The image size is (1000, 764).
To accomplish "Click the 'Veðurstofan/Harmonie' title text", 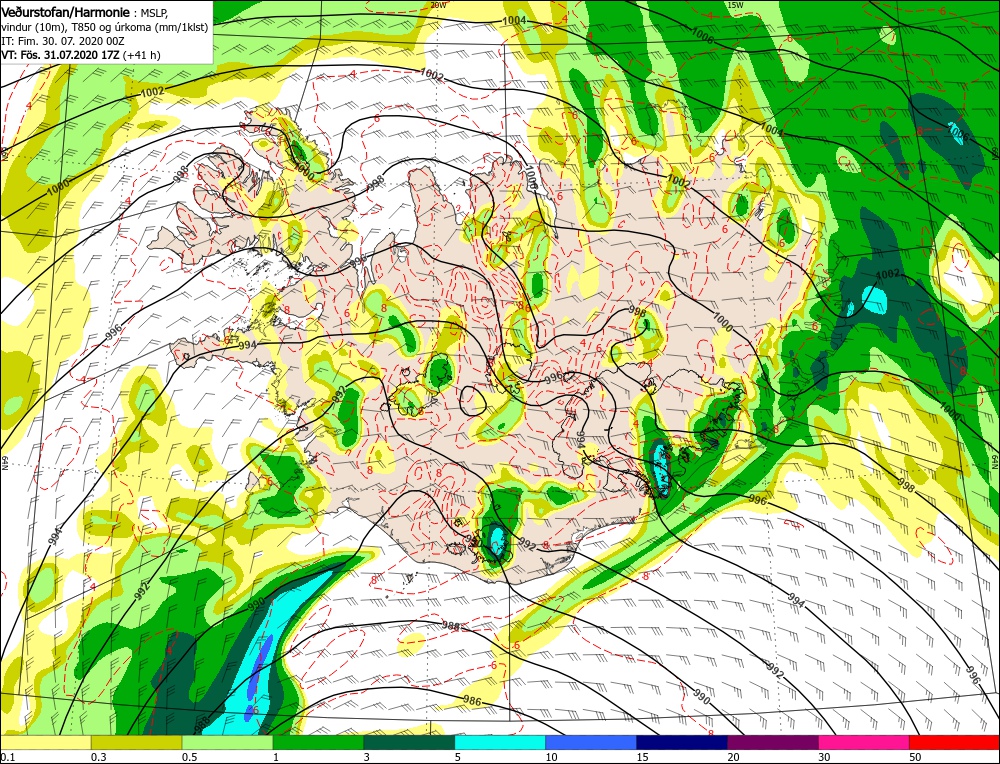I will click(x=67, y=12).
